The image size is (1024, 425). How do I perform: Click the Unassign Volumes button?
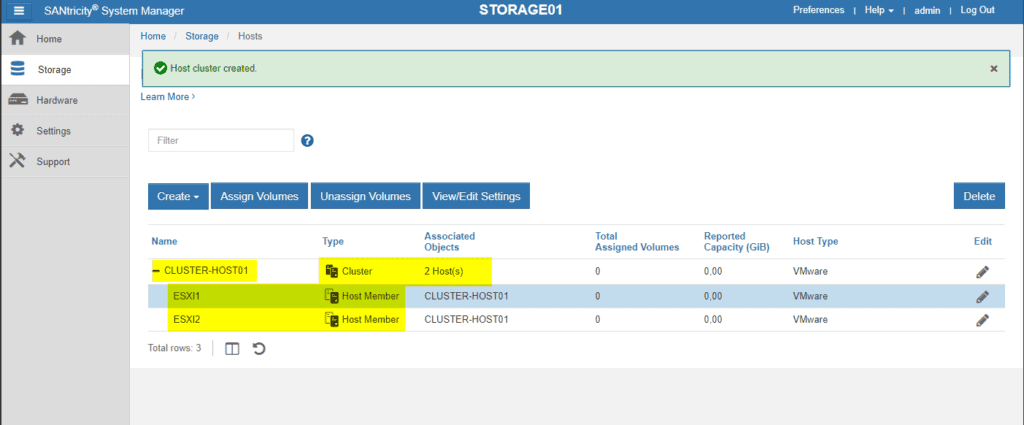pyautogui.click(x=365, y=197)
